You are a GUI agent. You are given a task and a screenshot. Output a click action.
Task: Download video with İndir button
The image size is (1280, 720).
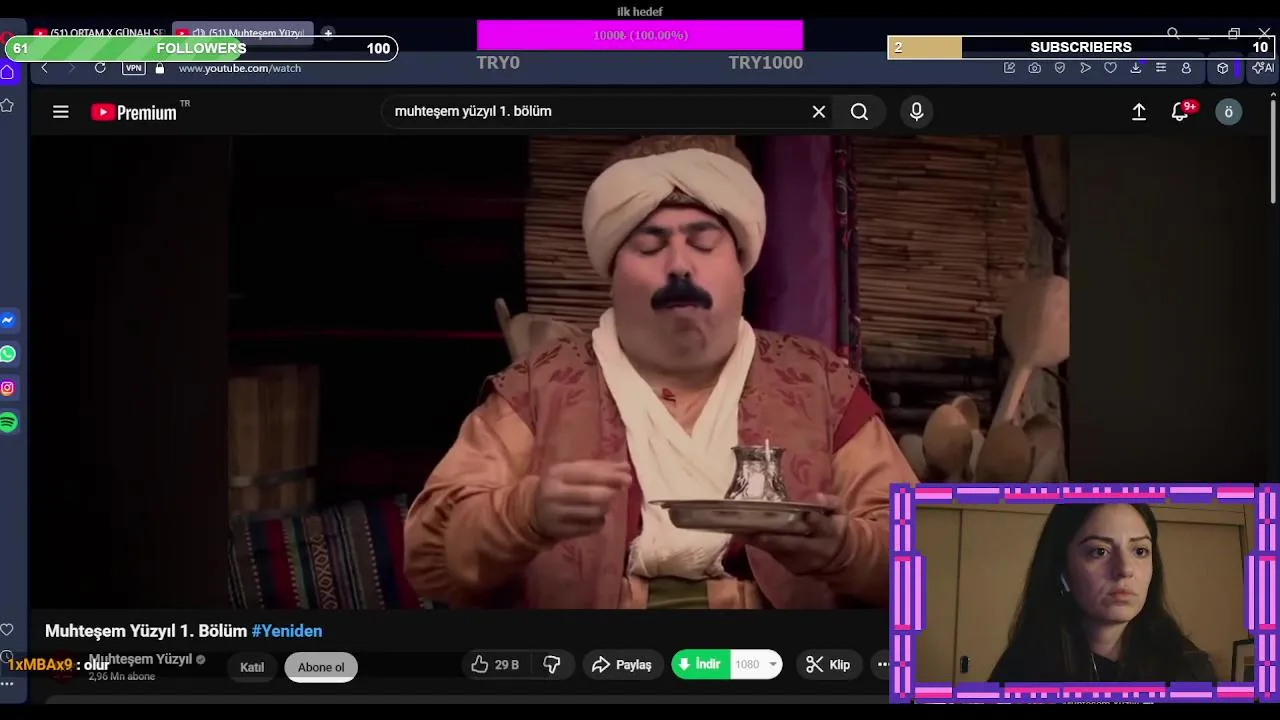click(x=700, y=665)
